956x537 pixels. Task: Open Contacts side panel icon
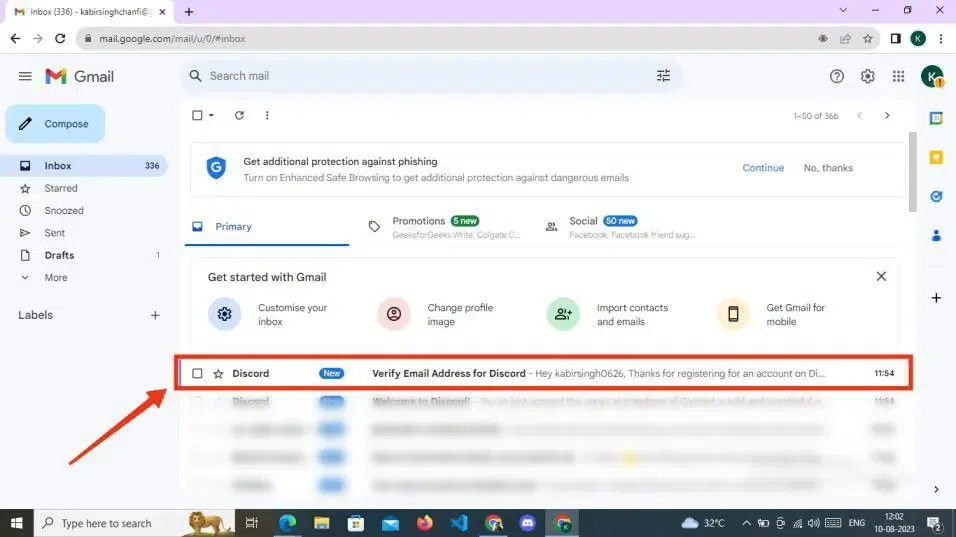click(936, 235)
